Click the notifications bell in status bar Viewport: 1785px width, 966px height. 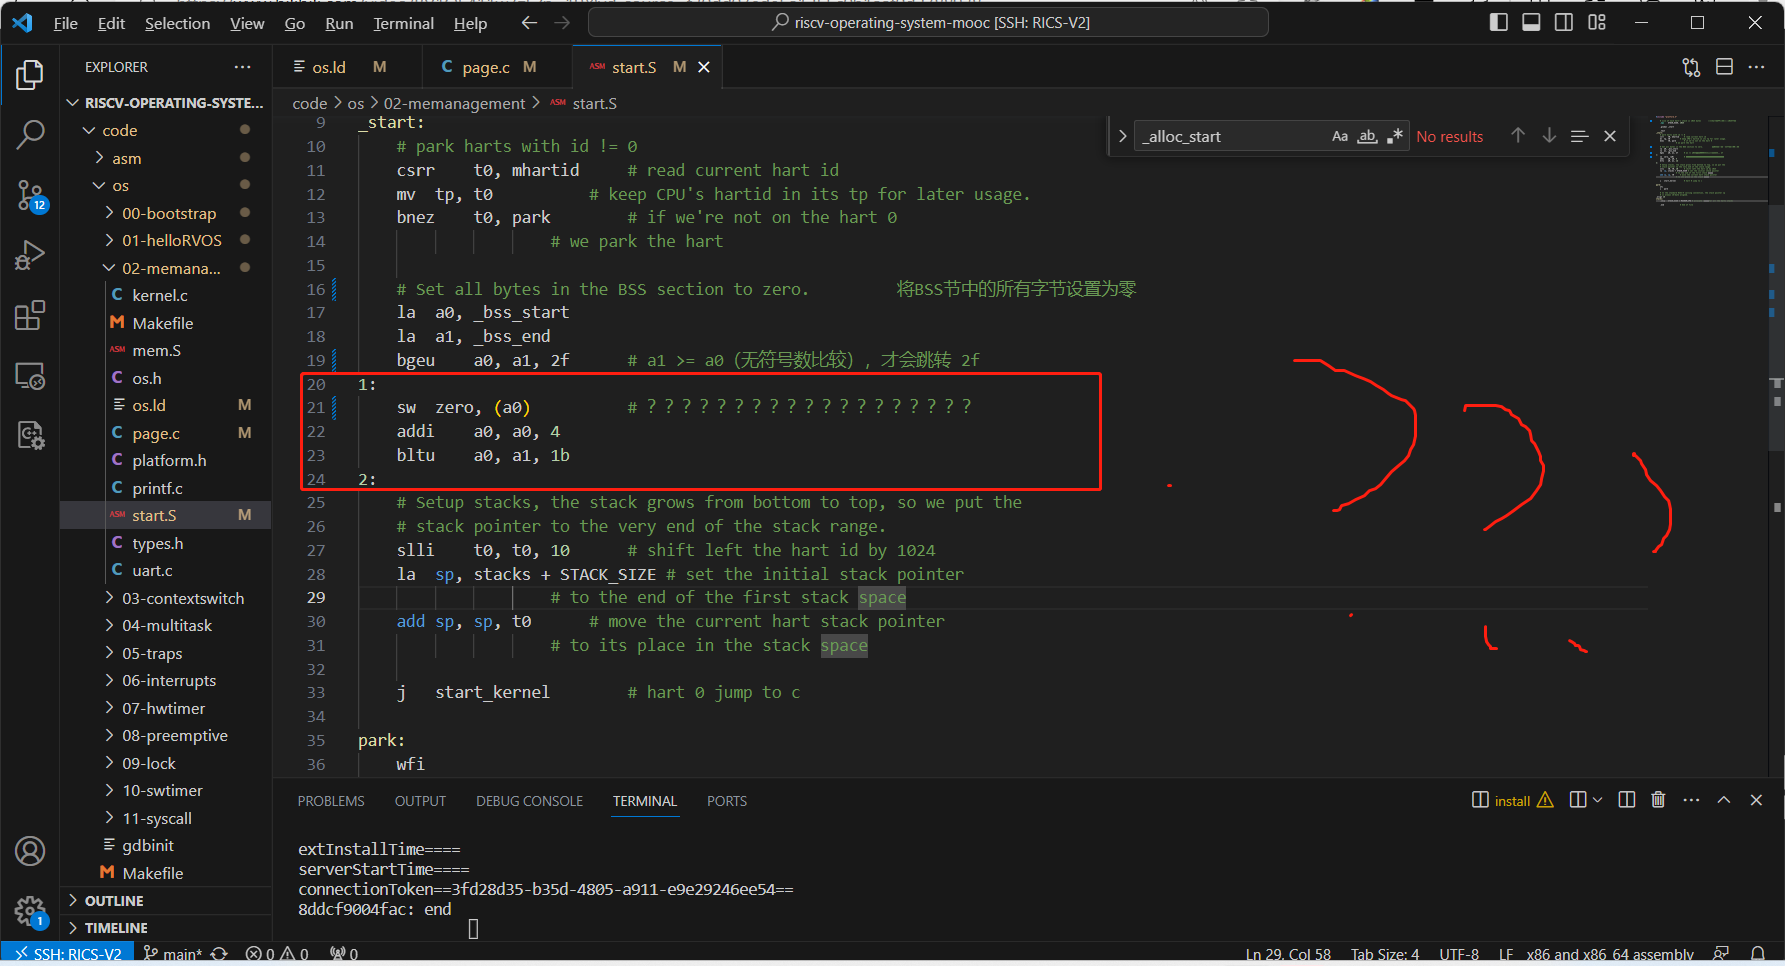1757,954
